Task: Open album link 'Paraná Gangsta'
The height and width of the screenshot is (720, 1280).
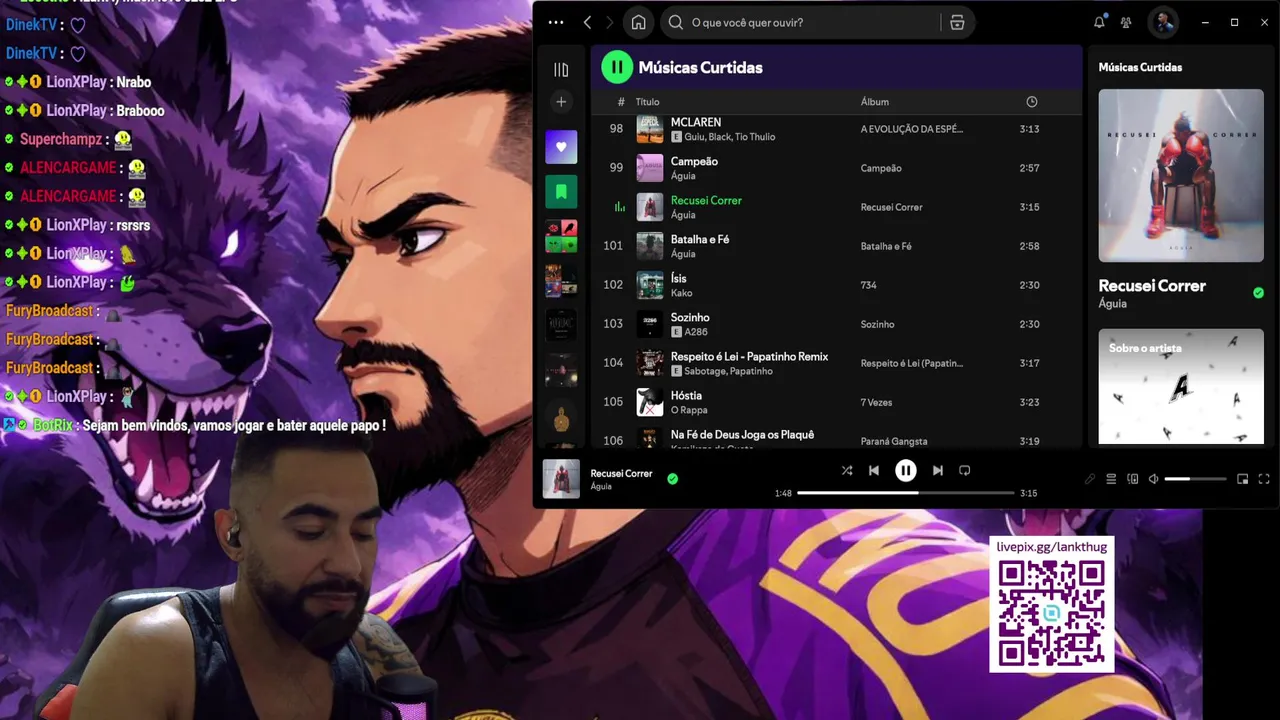Action: 893,441
